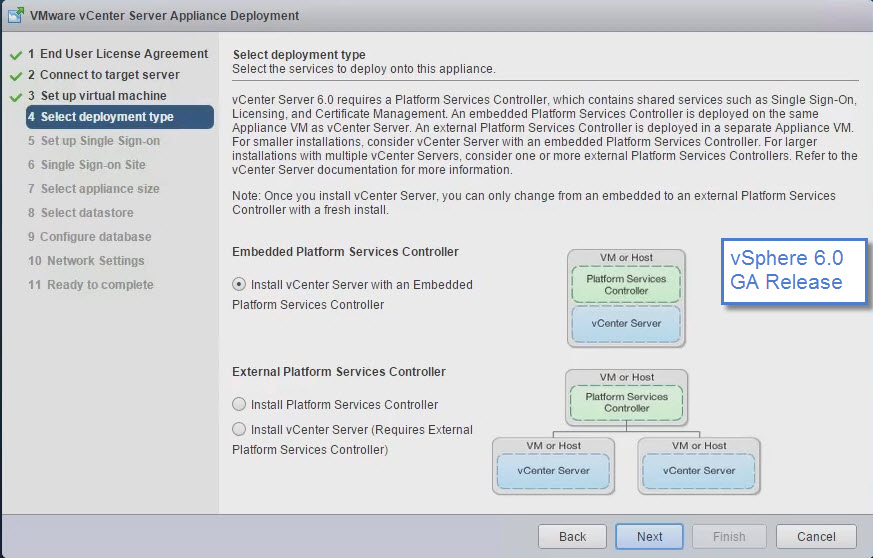The width and height of the screenshot is (873, 558).
Task: Select Install vCenter Server Requires External PSC radio
Action: click(239, 429)
